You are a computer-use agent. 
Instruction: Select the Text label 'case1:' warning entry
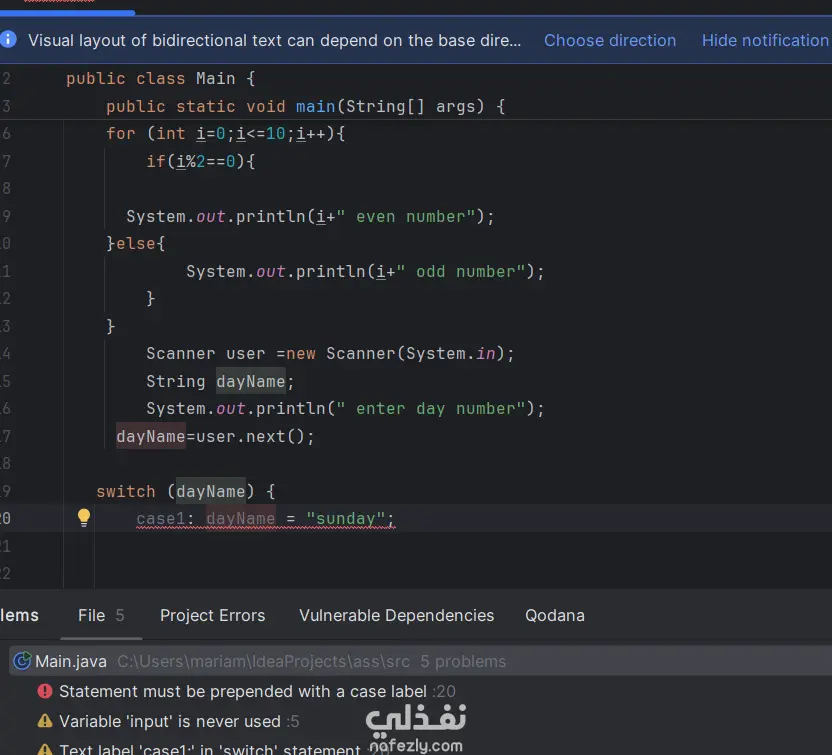pyautogui.click(x=209, y=748)
